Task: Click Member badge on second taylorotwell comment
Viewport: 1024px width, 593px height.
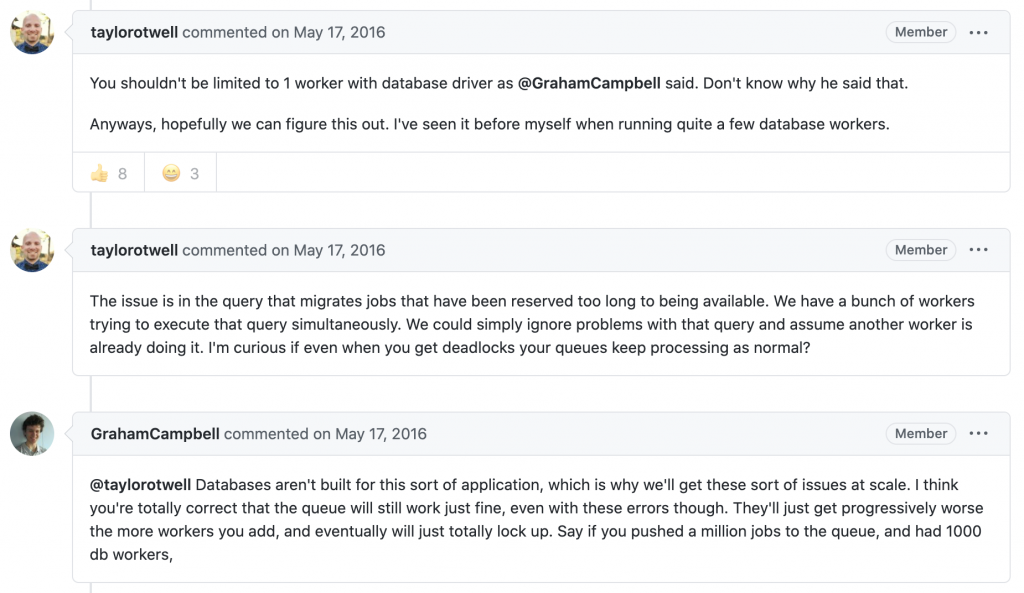Action: 921,250
